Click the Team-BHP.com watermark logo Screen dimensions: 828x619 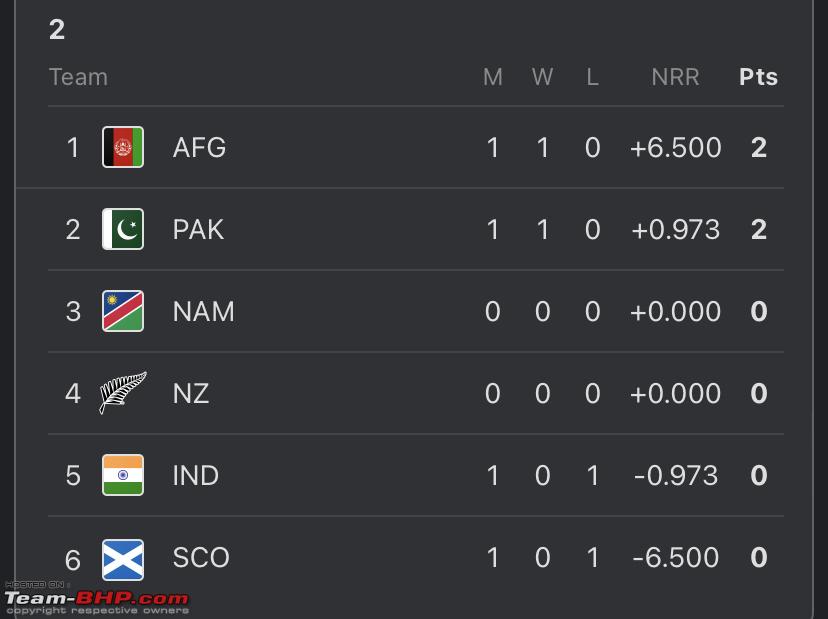click(x=97, y=598)
